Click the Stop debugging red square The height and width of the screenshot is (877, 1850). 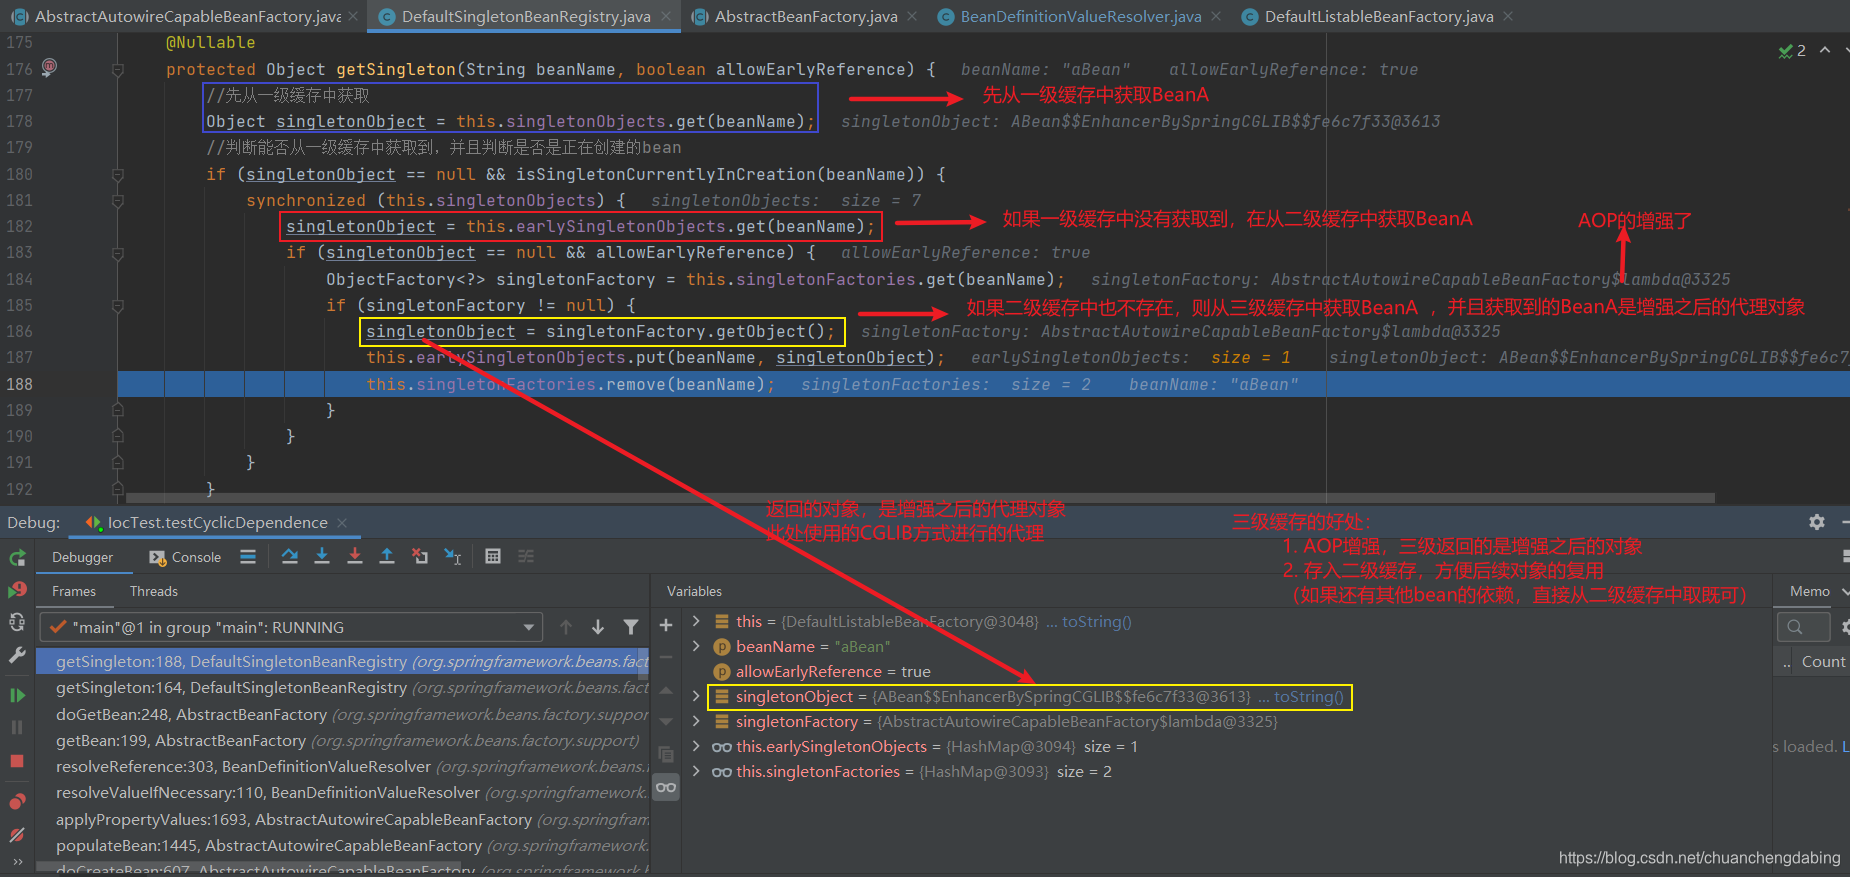(x=17, y=761)
